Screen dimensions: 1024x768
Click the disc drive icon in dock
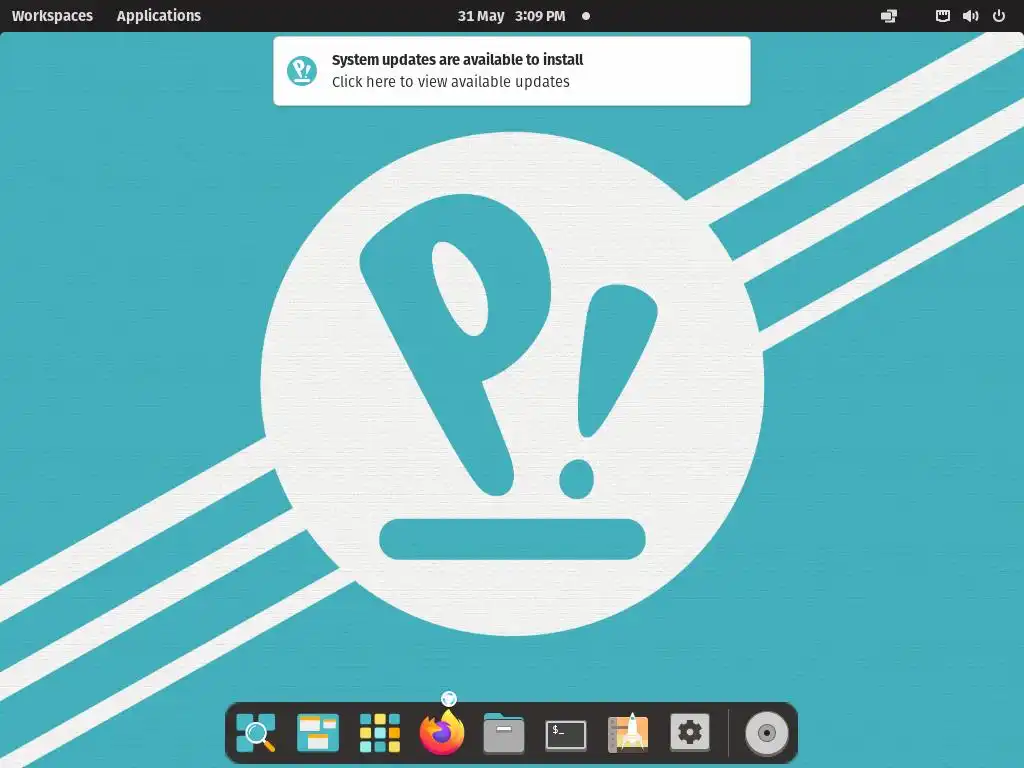coord(767,733)
